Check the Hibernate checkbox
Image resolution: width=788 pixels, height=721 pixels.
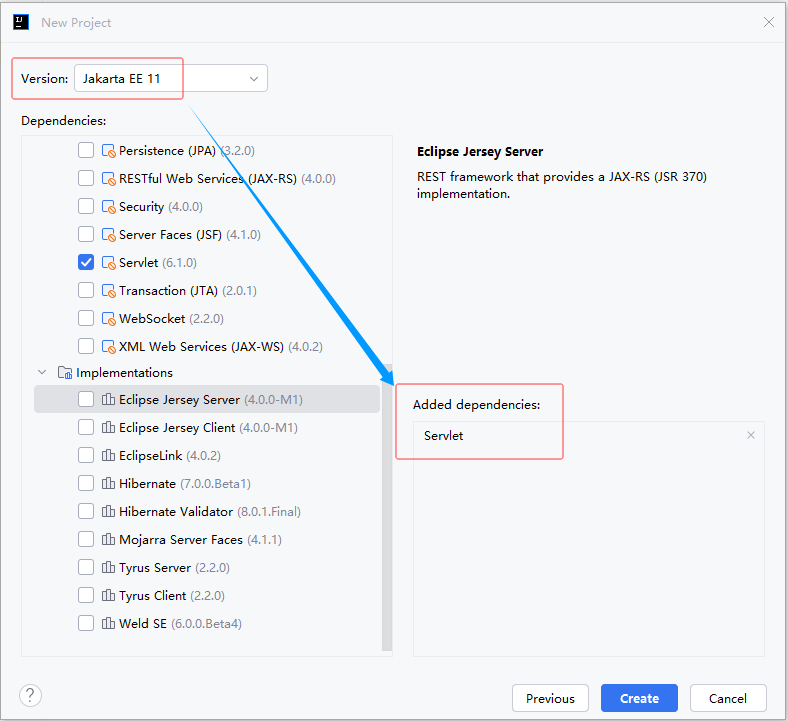tap(86, 483)
